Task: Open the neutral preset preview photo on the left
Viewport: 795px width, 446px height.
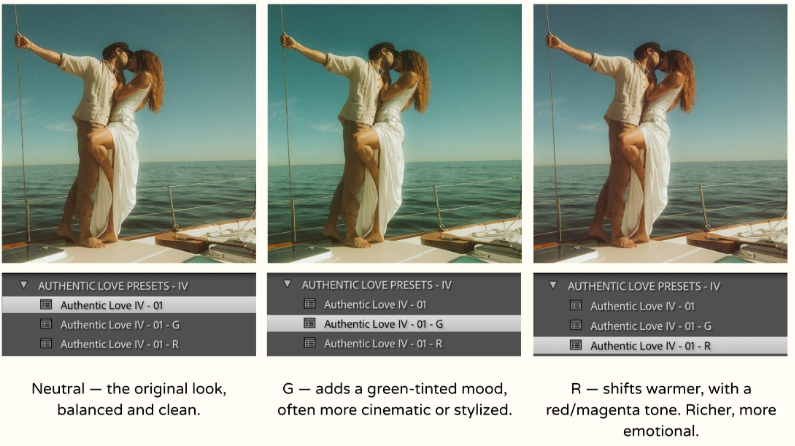Action: 128,134
